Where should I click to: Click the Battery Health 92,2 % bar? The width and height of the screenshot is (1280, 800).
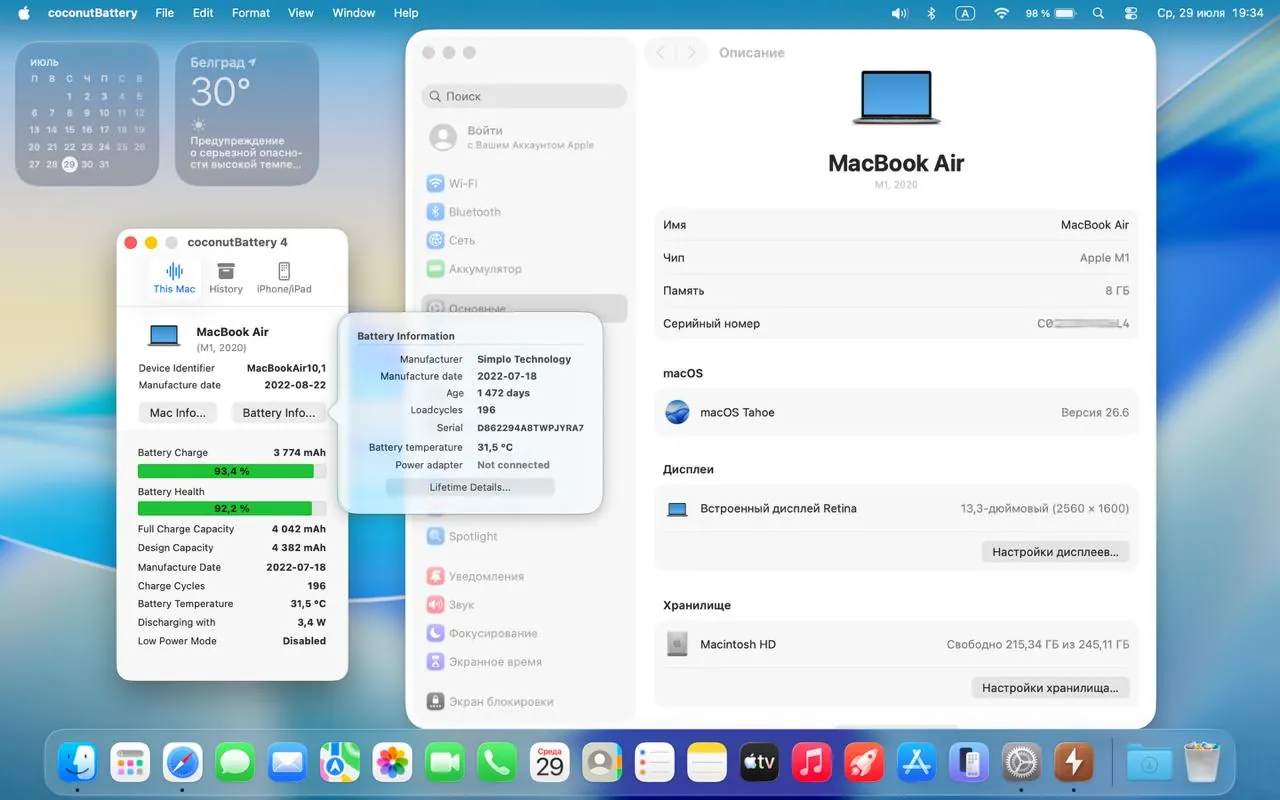pyautogui.click(x=232, y=509)
